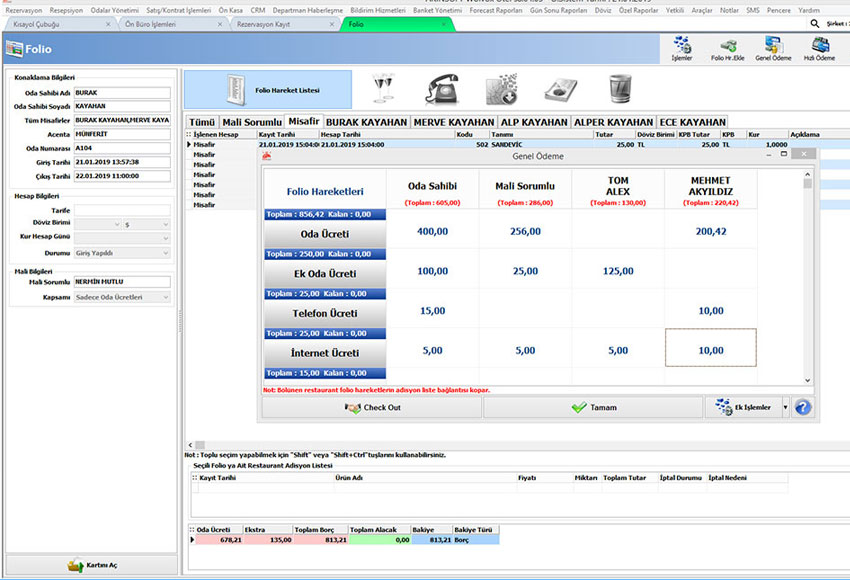Screen dimensions: 850x580
Task: Open Genel Ödeme toolbar icon
Action: click(x=773, y=48)
